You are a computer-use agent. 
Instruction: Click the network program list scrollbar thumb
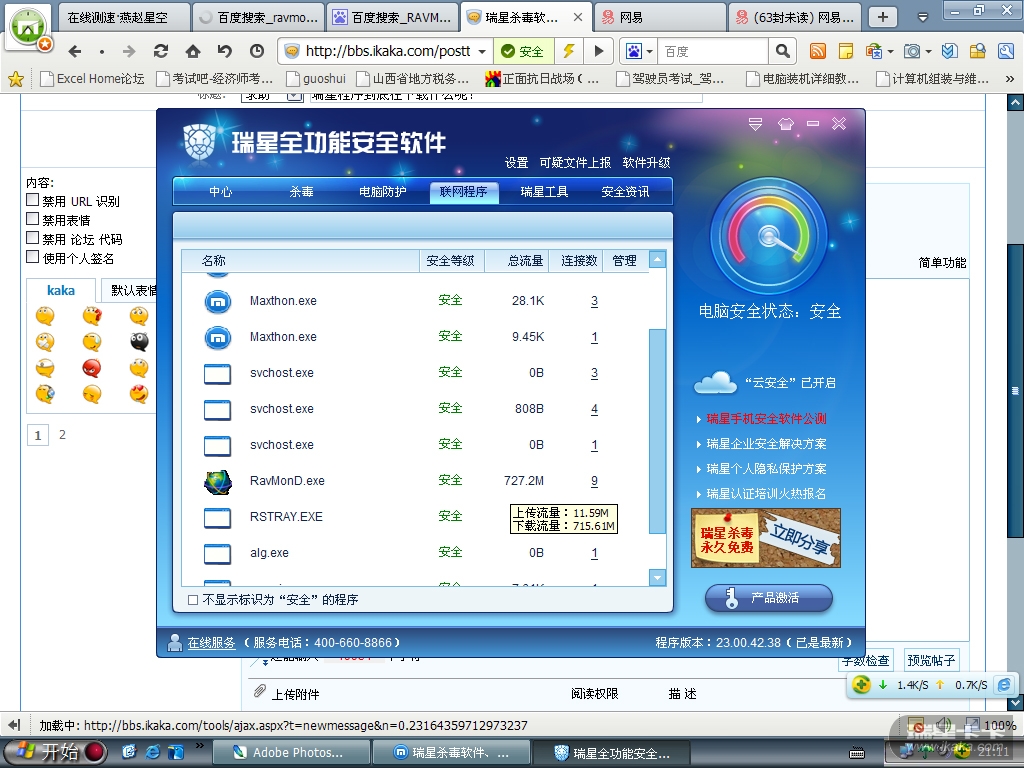click(x=657, y=431)
